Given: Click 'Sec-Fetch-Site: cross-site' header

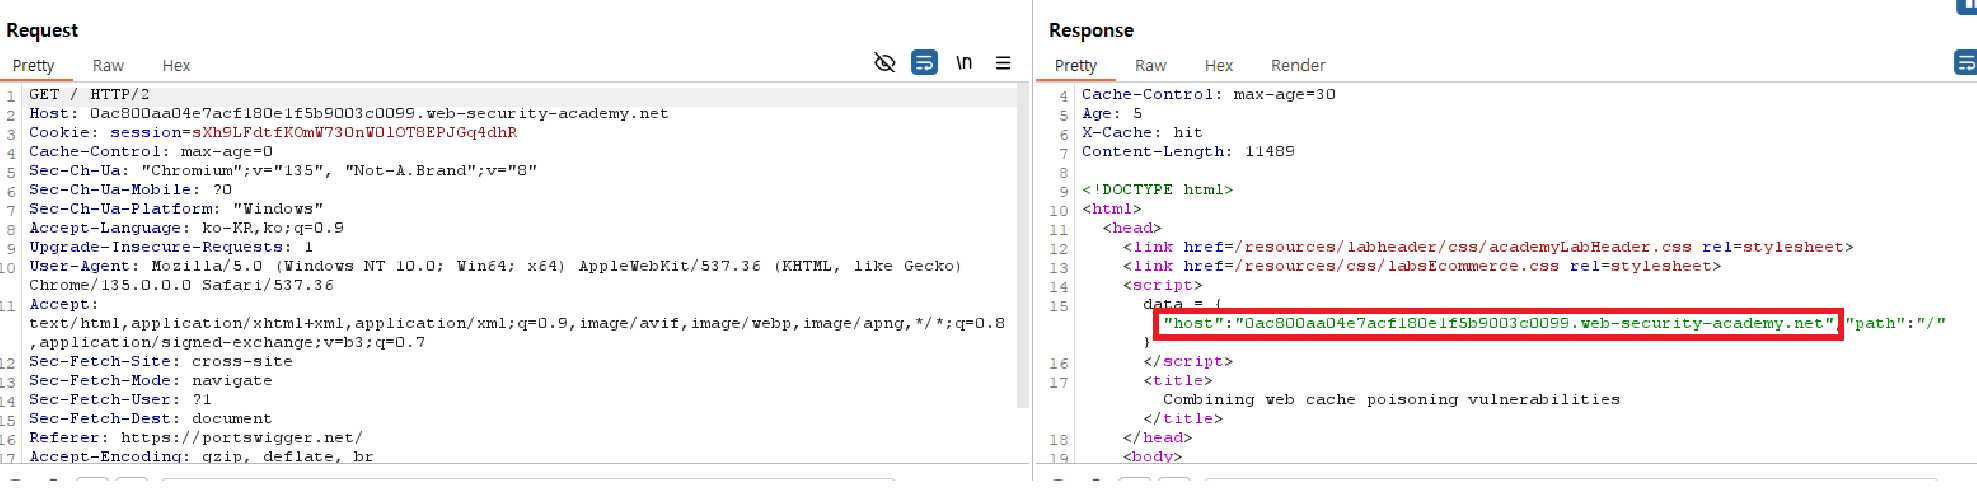Looking at the screenshot, I should (160, 361).
